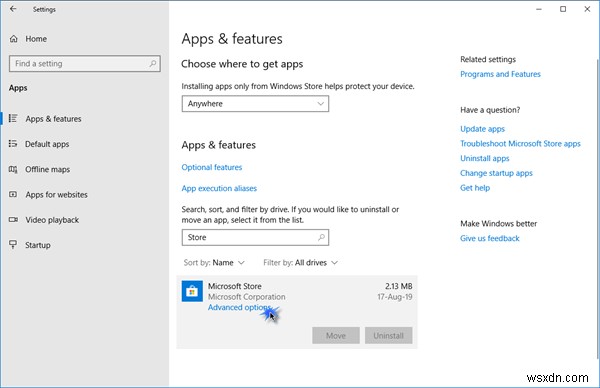Click the Home icon in sidebar
The width and height of the screenshot is (600, 388).
point(14,39)
